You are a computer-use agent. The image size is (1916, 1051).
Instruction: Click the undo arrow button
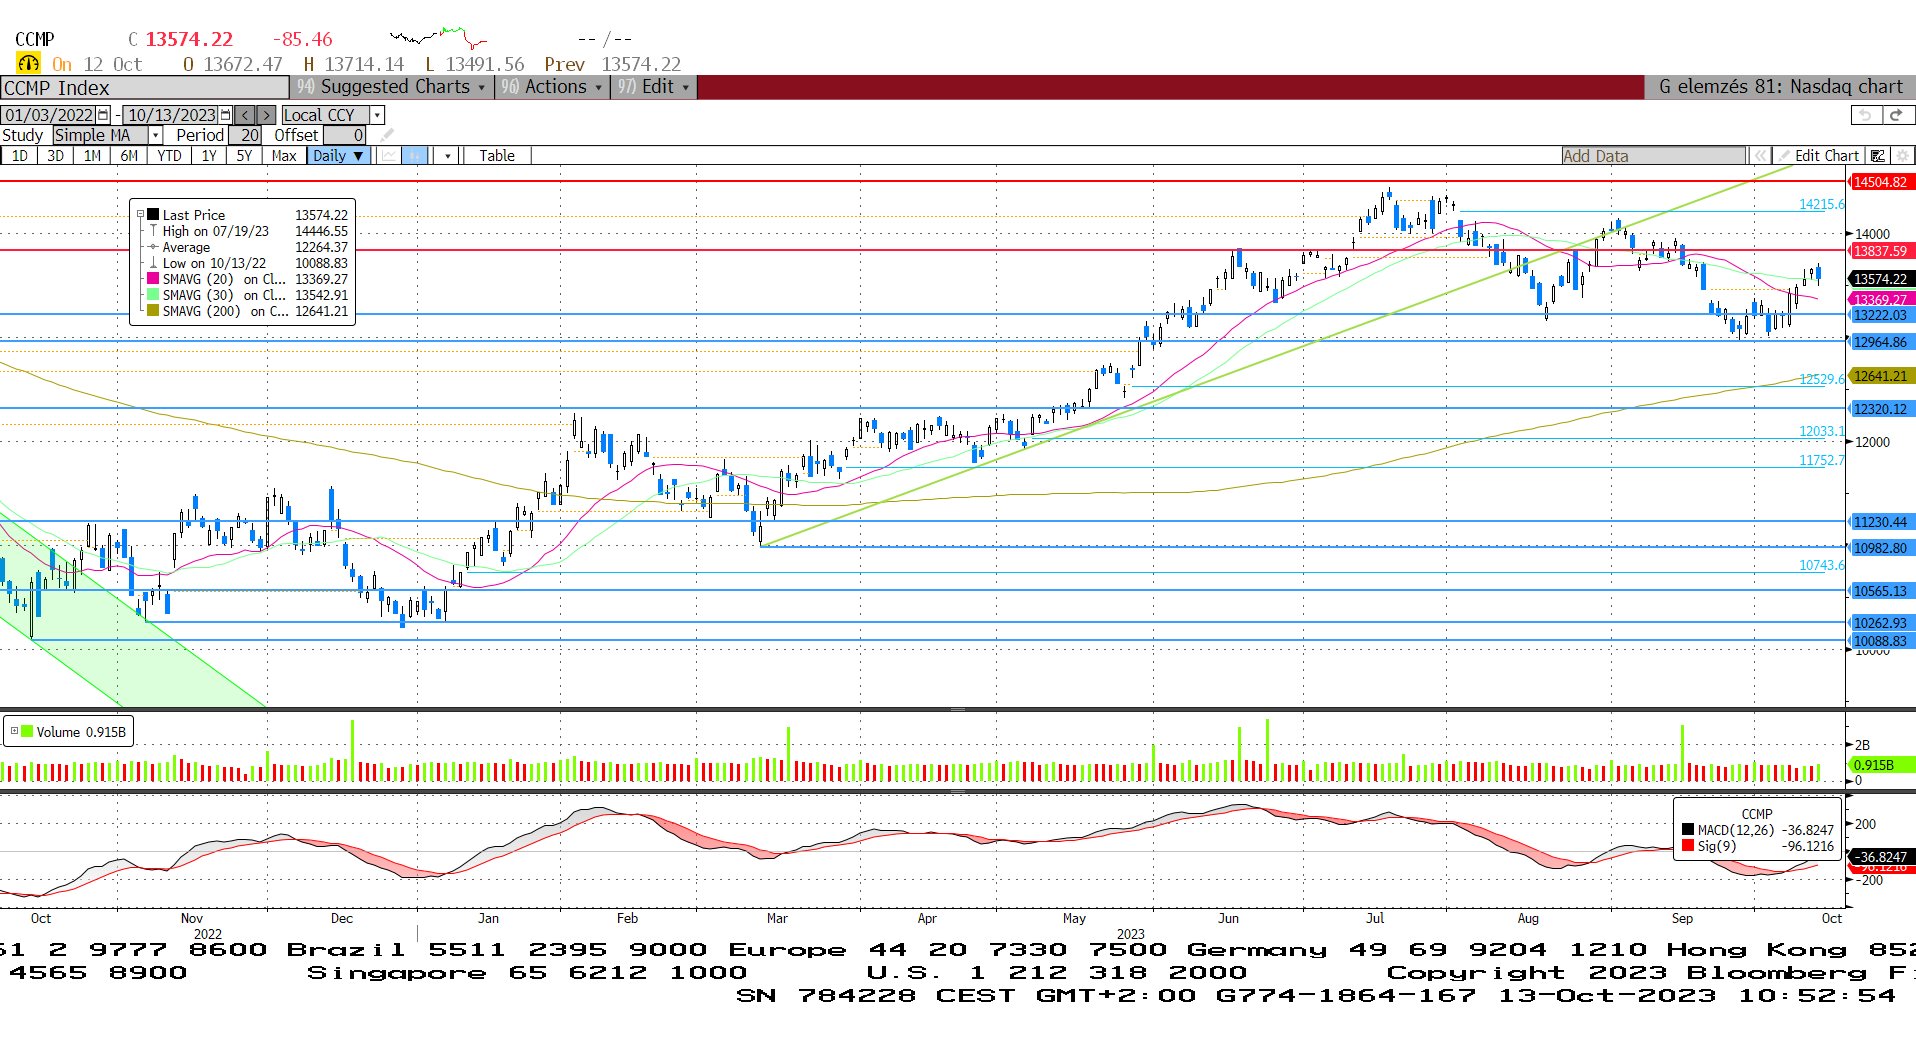click(1866, 115)
